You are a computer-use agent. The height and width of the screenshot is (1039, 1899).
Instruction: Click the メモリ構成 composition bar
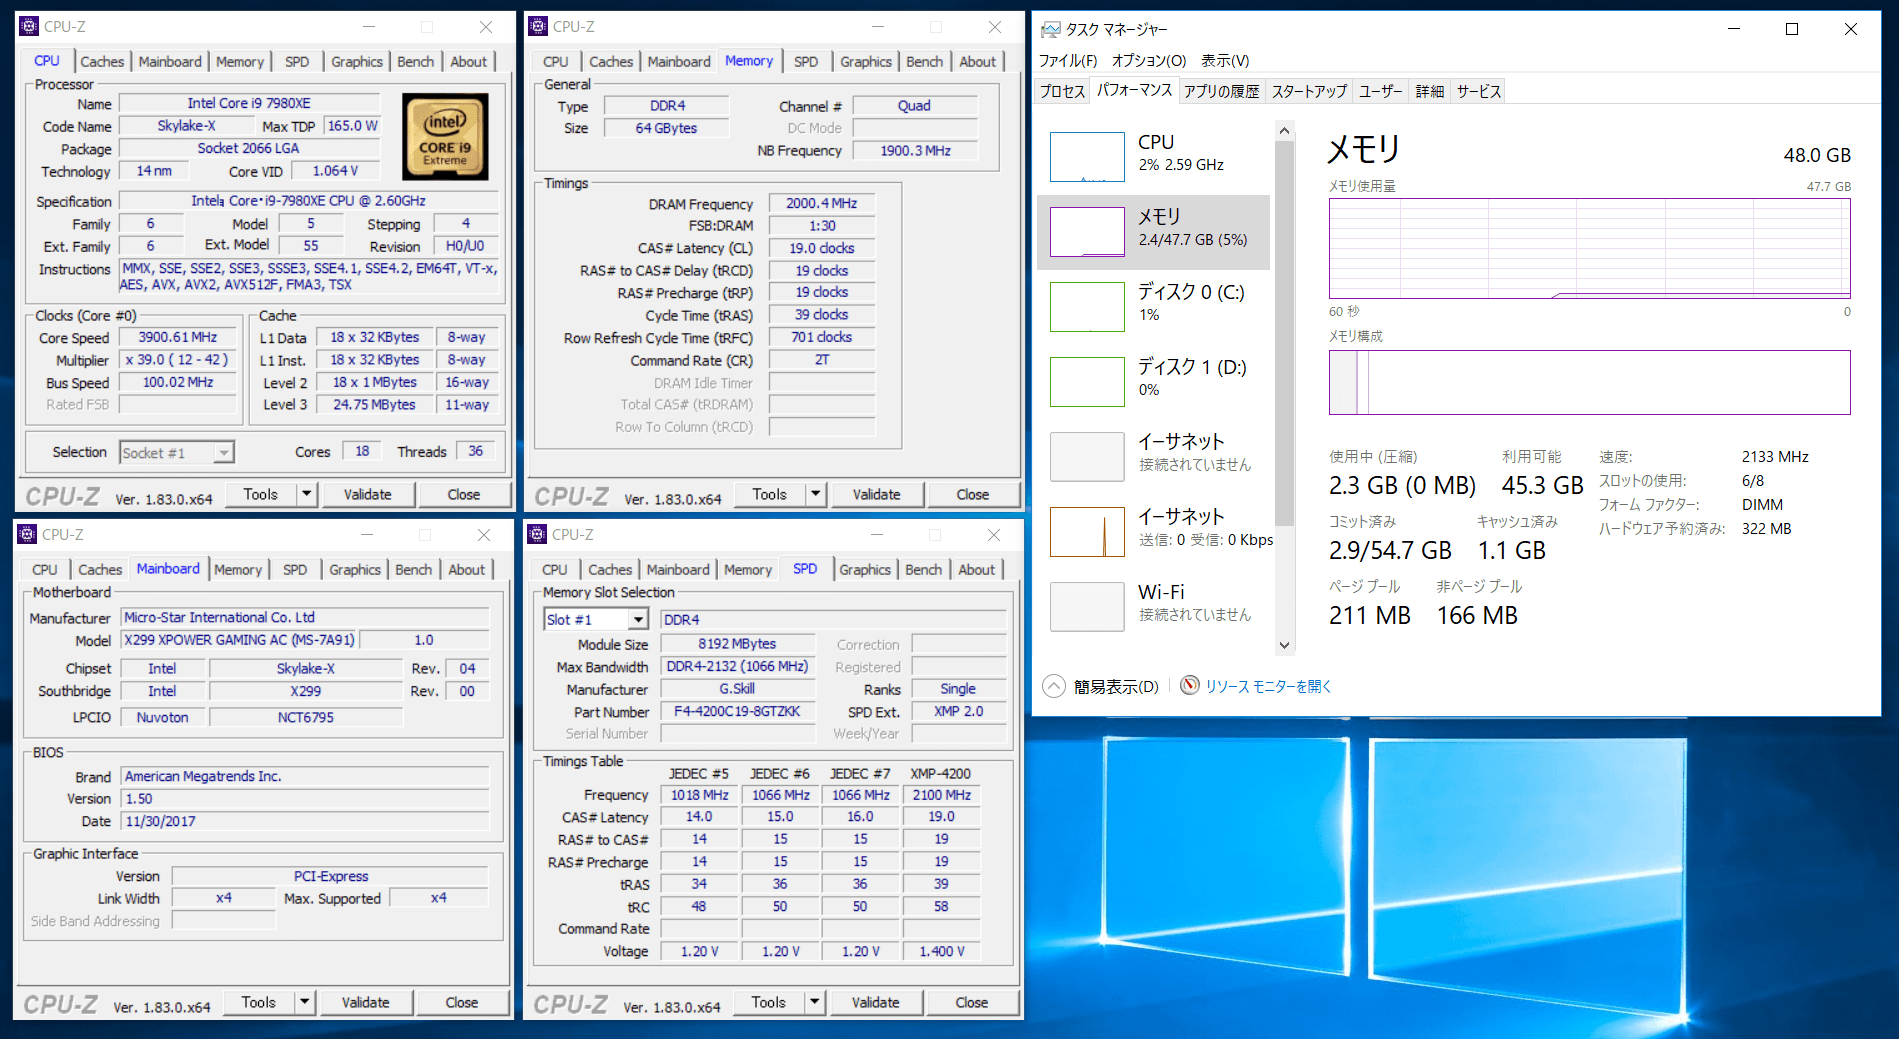pos(1589,382)
